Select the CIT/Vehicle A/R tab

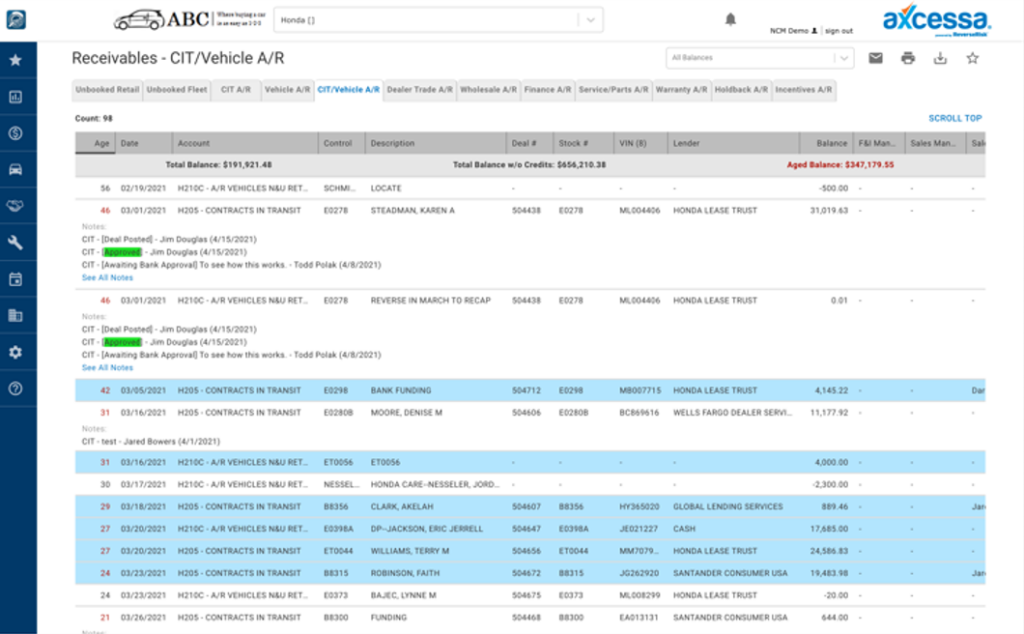[348, 89]
